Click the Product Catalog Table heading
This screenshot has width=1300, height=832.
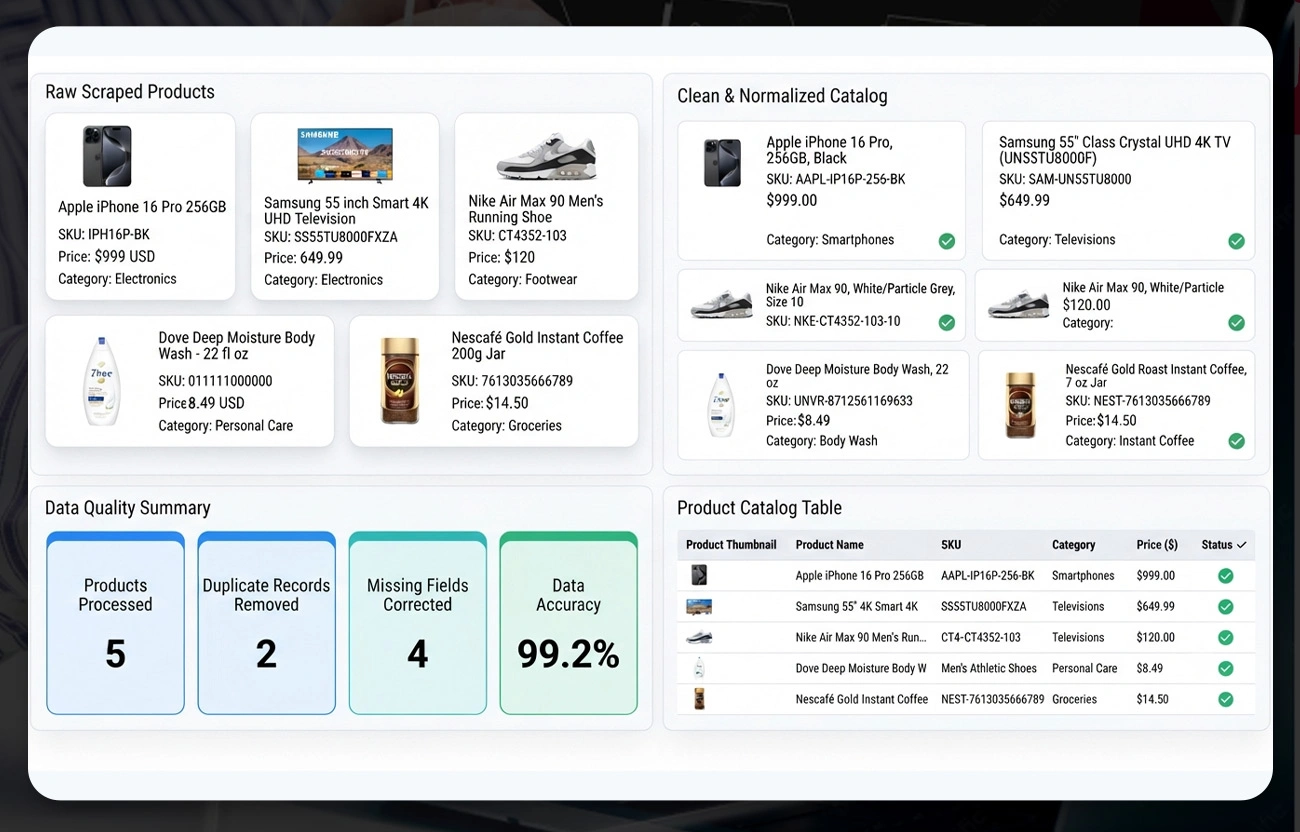tap(760, 508)
